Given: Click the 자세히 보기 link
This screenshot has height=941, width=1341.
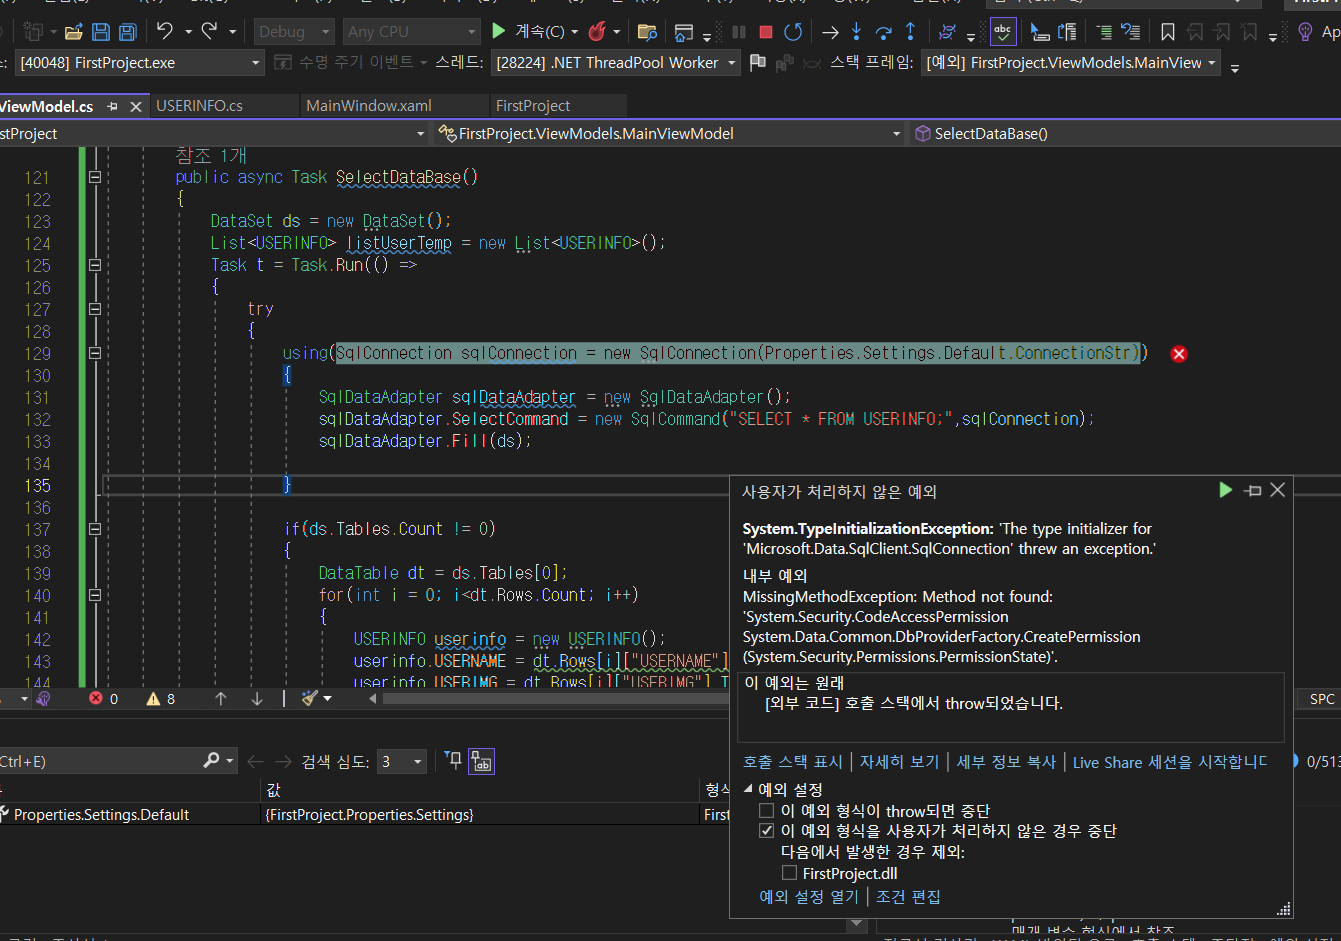Looking at the screenshot, I should tap(900, 762).
